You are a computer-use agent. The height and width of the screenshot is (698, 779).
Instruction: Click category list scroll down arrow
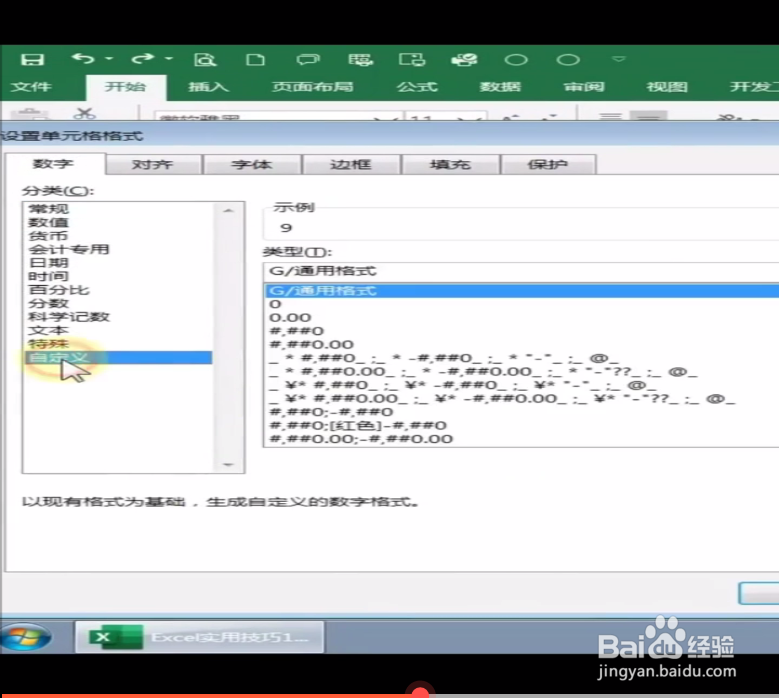coord(228,465)
